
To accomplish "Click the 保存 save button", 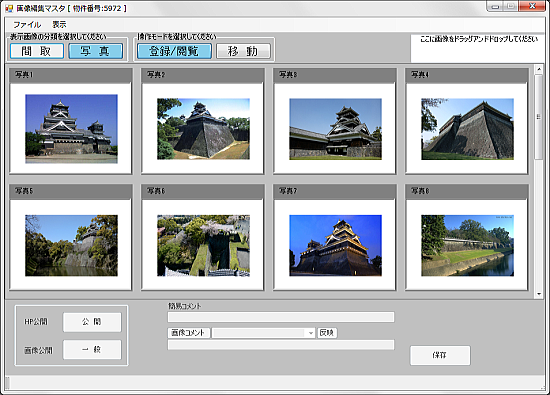I will pyautogui.click(x=440, y=355).
